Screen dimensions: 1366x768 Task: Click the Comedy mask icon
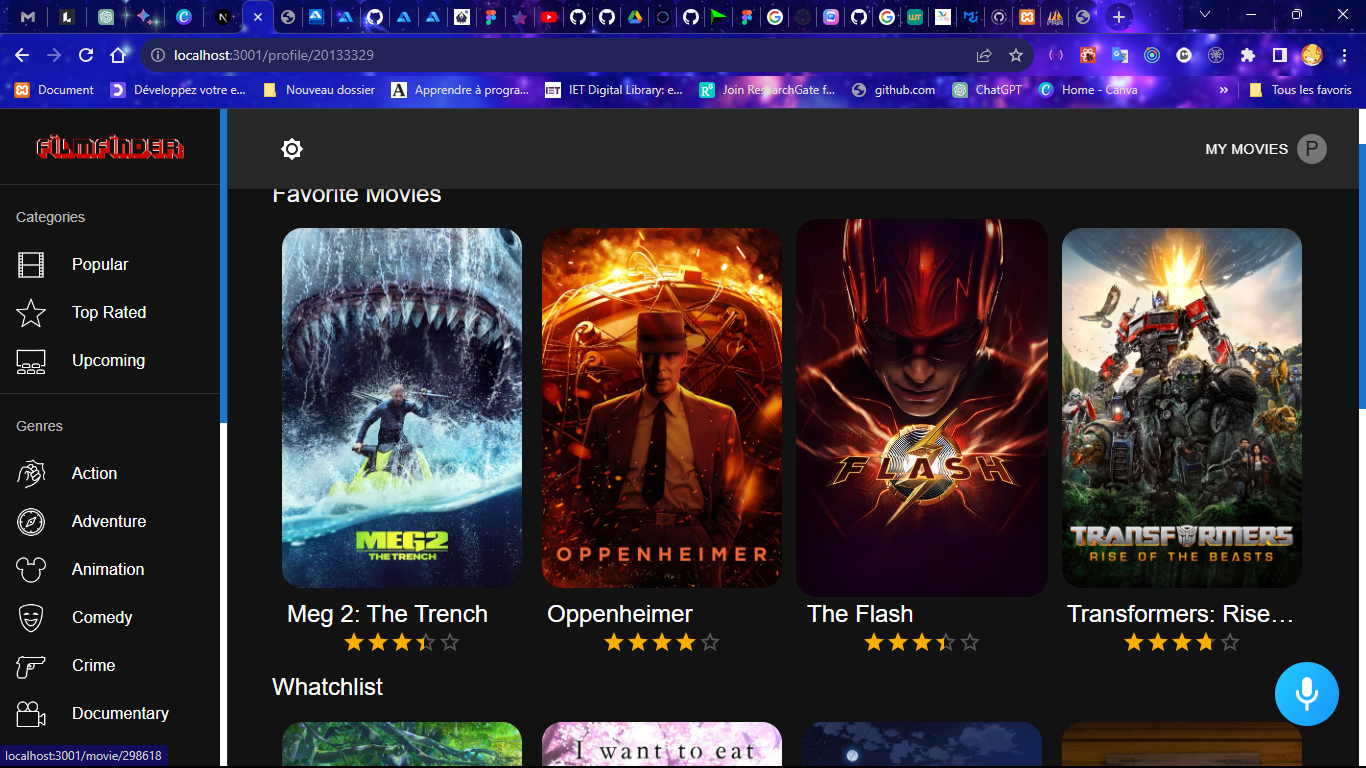(x=31, y=618)
